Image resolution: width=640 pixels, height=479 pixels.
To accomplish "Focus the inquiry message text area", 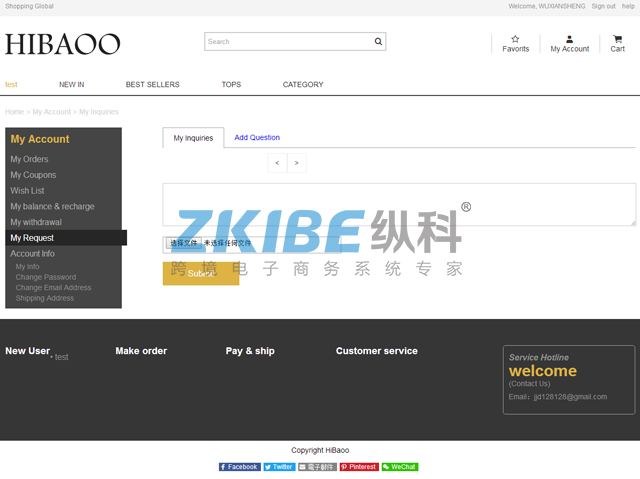I will click(x=399, y=204).
